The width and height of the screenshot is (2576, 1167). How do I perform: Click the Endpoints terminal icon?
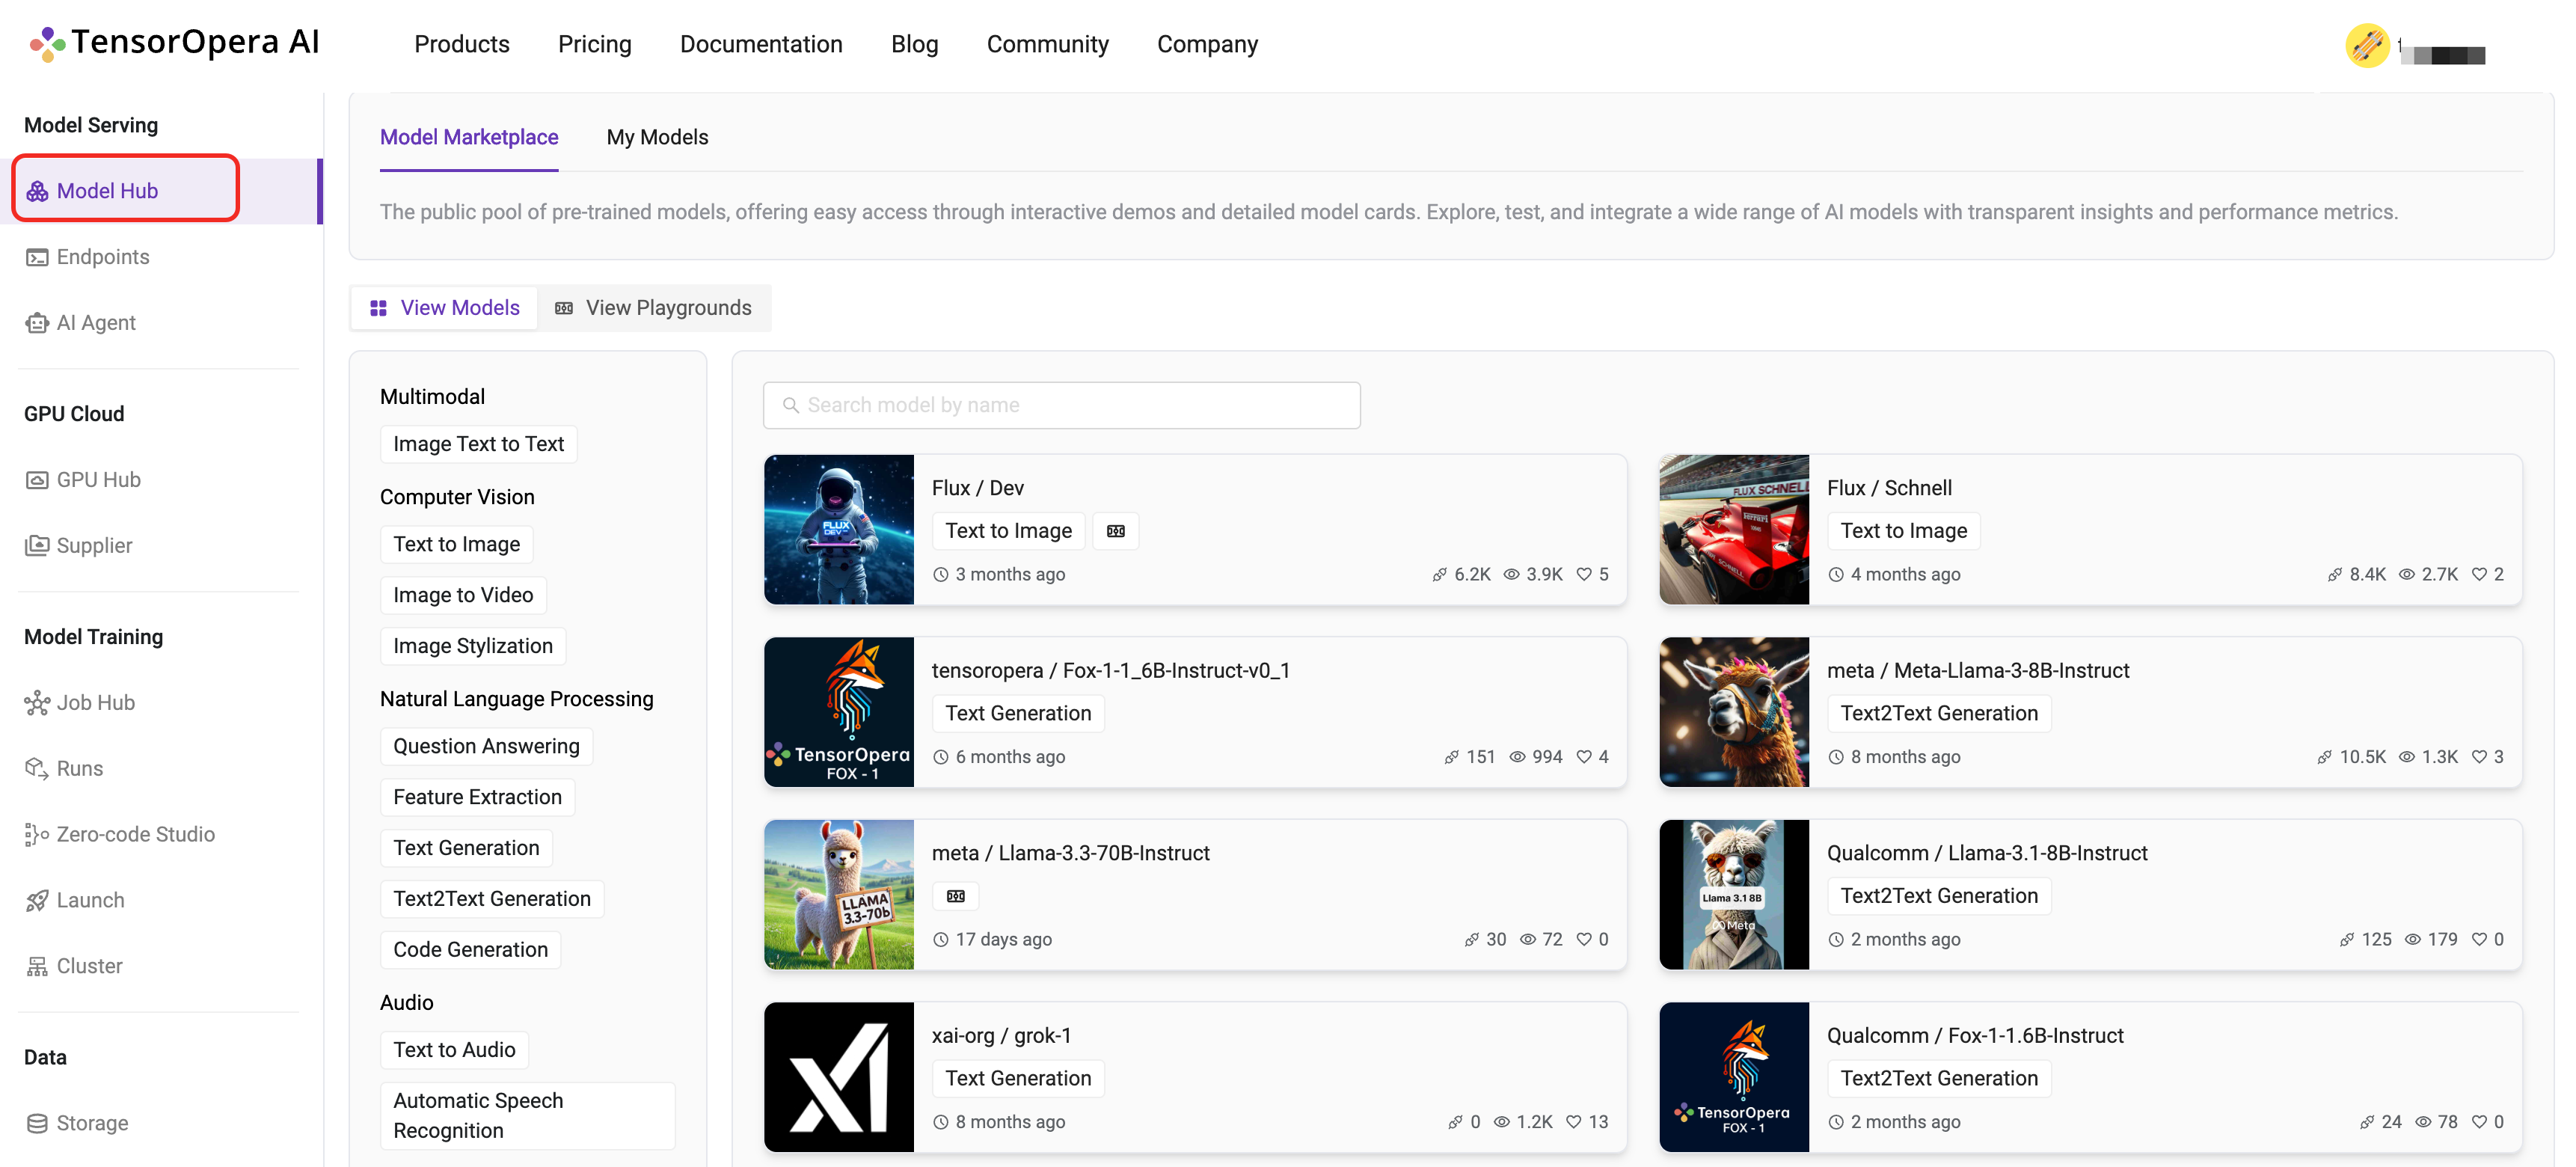tap(37, 257)
